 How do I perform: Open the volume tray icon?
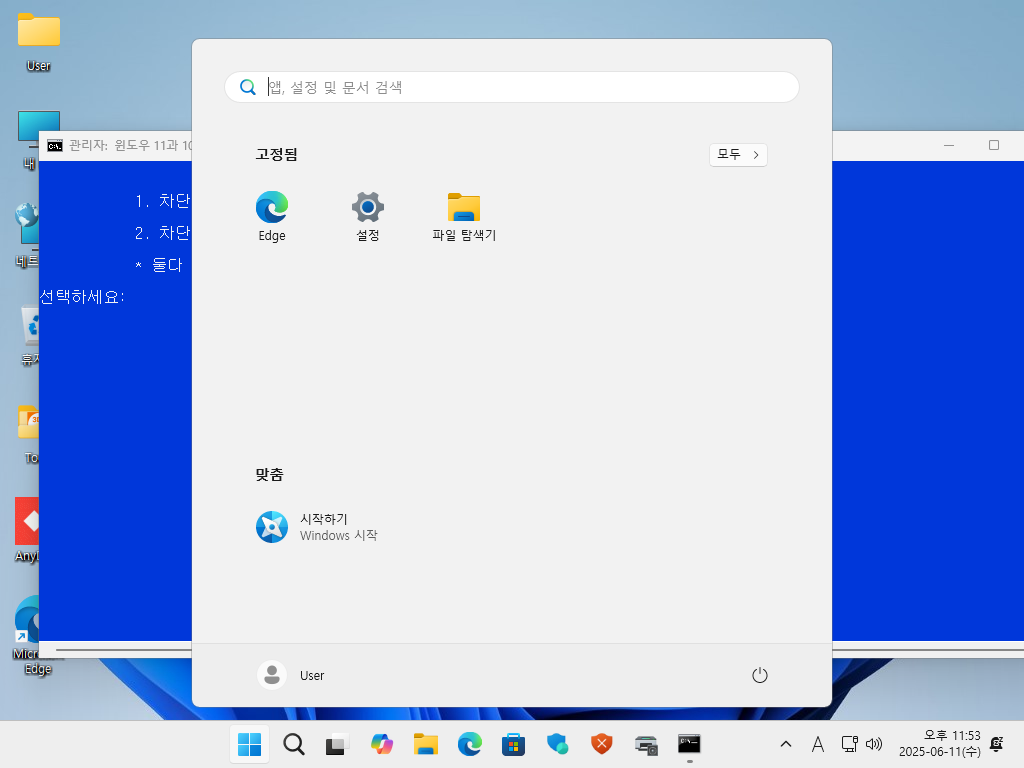point(874,744)
